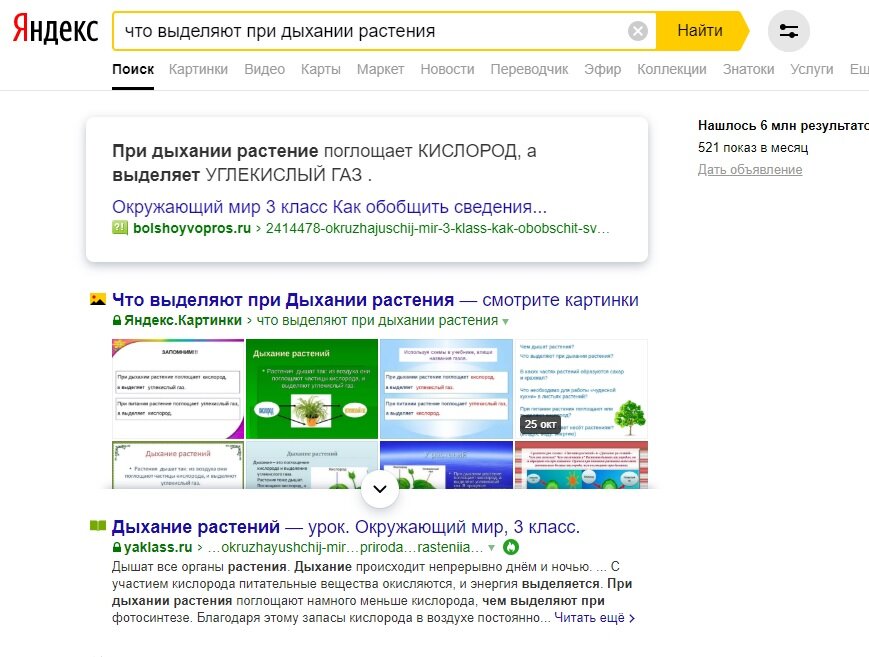Open search settings slider icon
Viewport: 869px width, 657px height.
coord(788,31)
